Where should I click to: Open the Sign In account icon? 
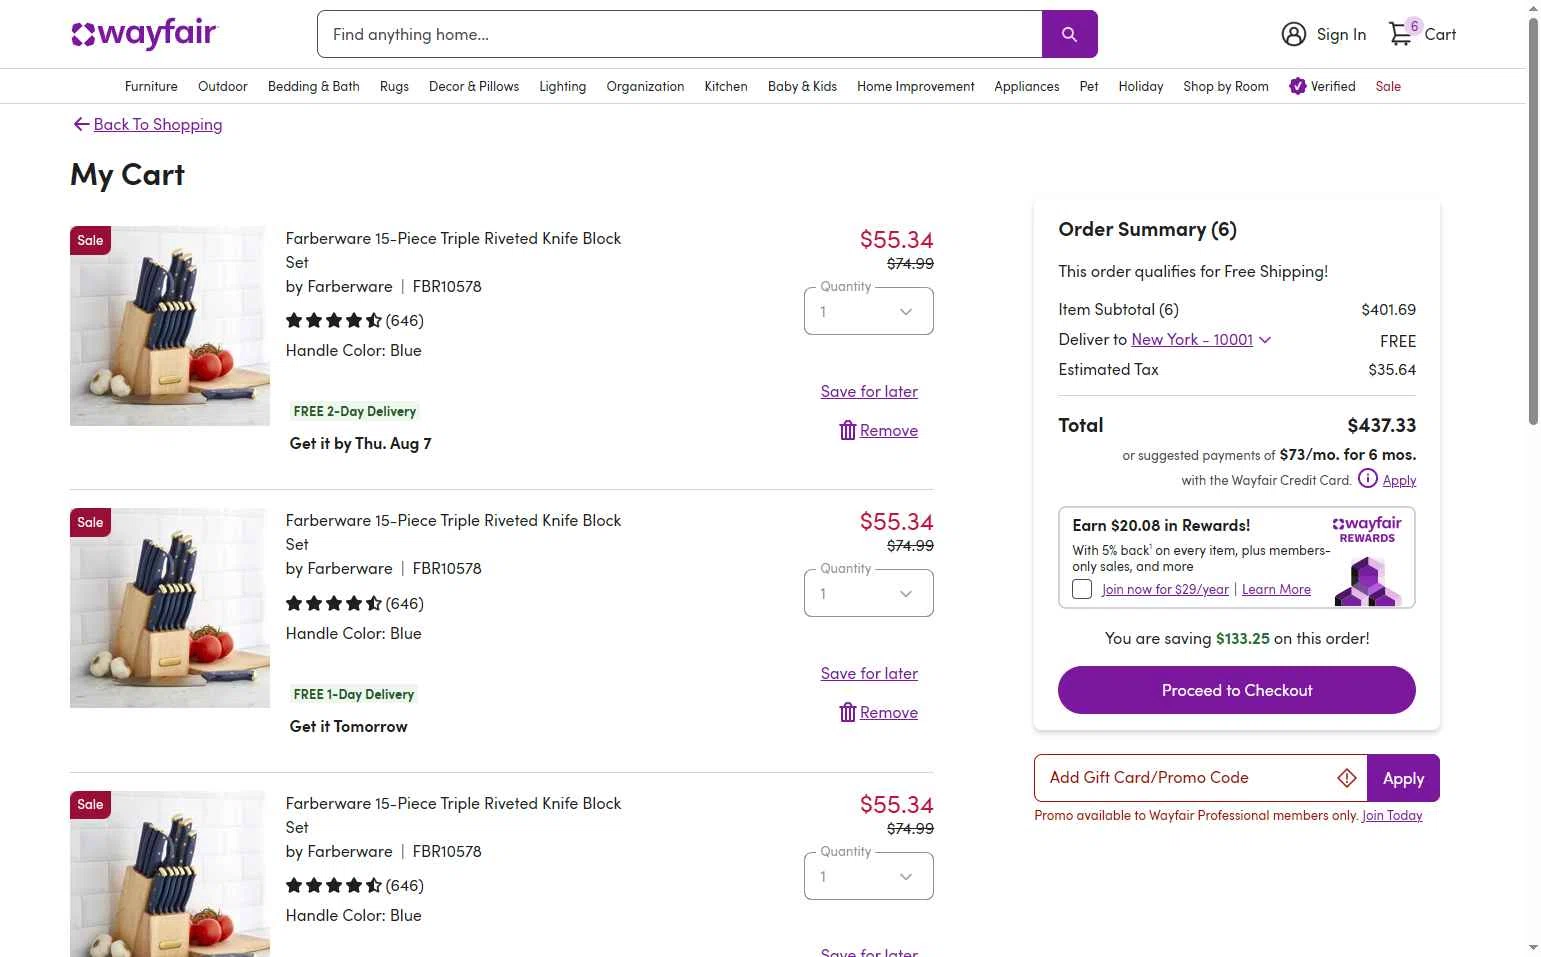1293,34
